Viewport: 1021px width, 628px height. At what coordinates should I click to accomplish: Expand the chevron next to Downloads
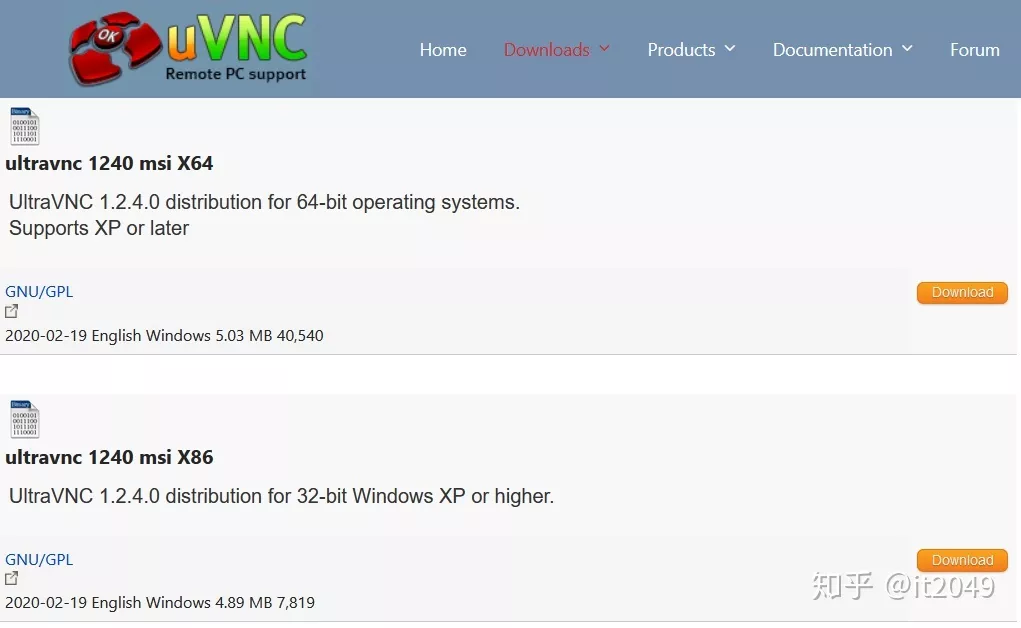(604, 49)
